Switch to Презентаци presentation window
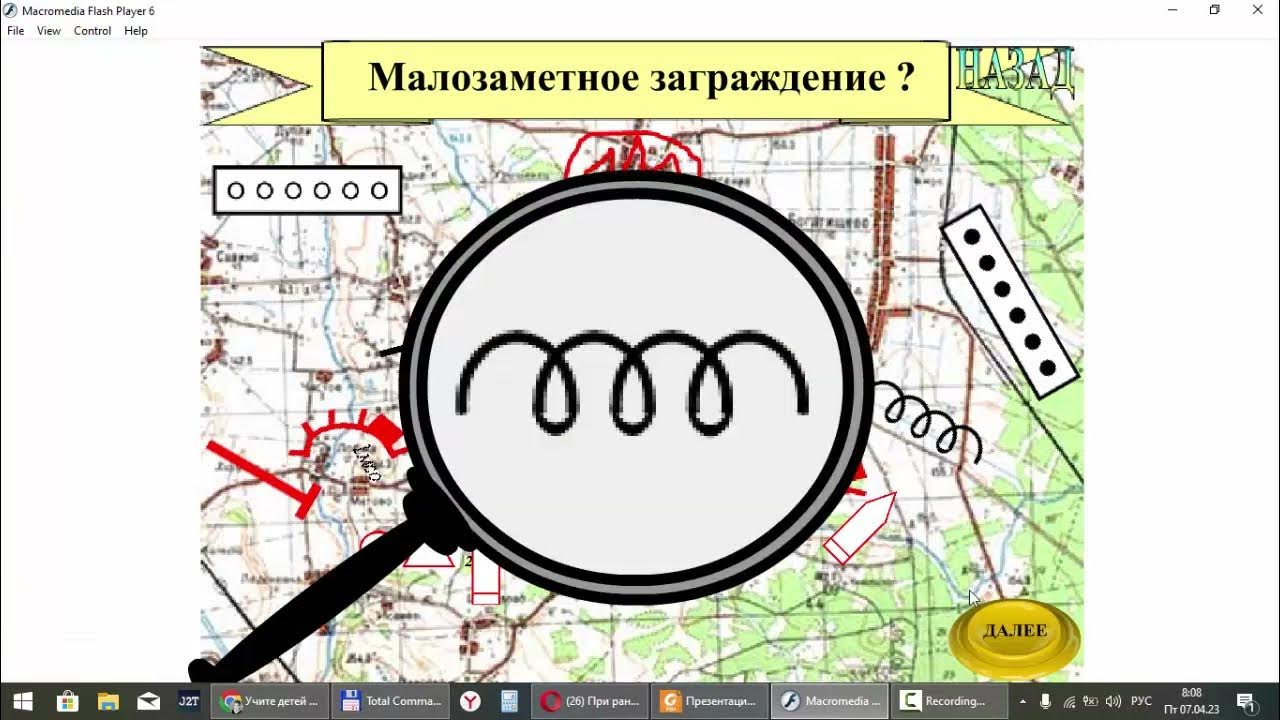 [x=709, y=701]
